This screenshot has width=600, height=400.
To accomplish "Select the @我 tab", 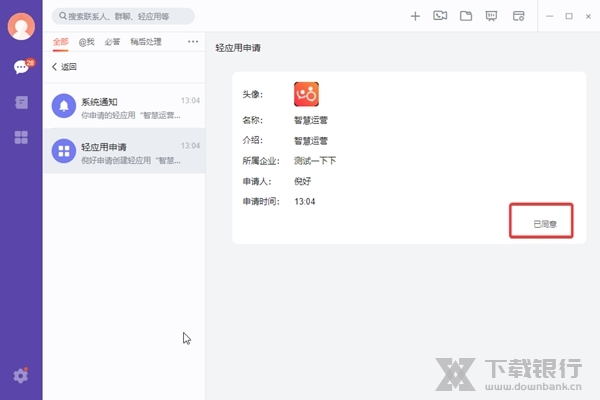I will [86, 42].
